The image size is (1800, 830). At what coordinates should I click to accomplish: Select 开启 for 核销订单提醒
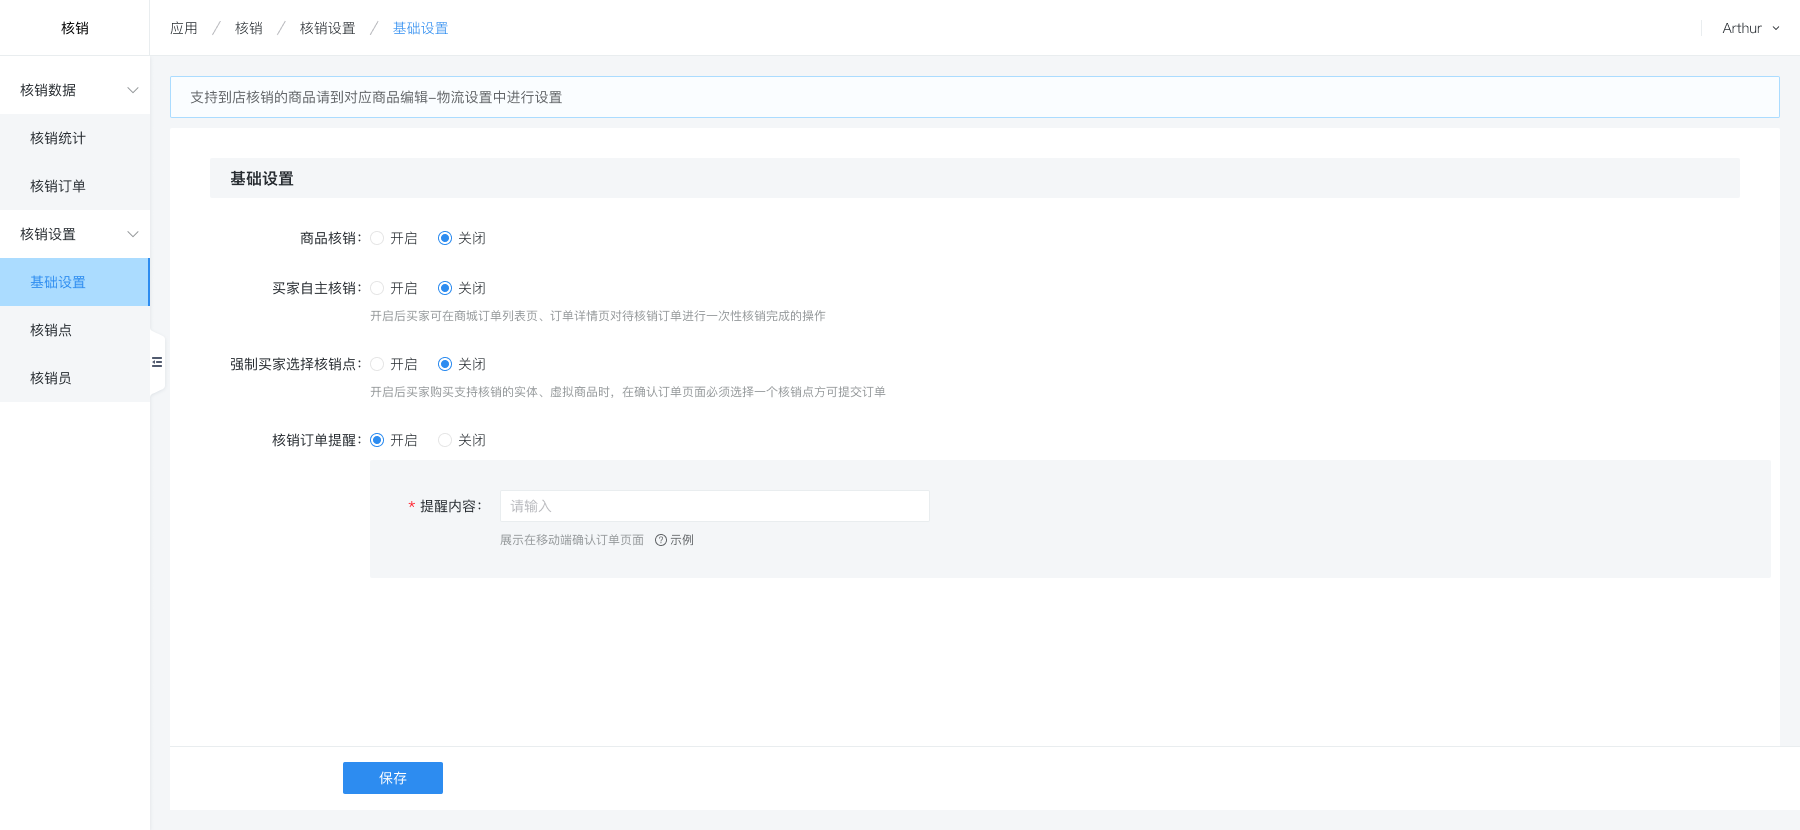pos(377,440)
